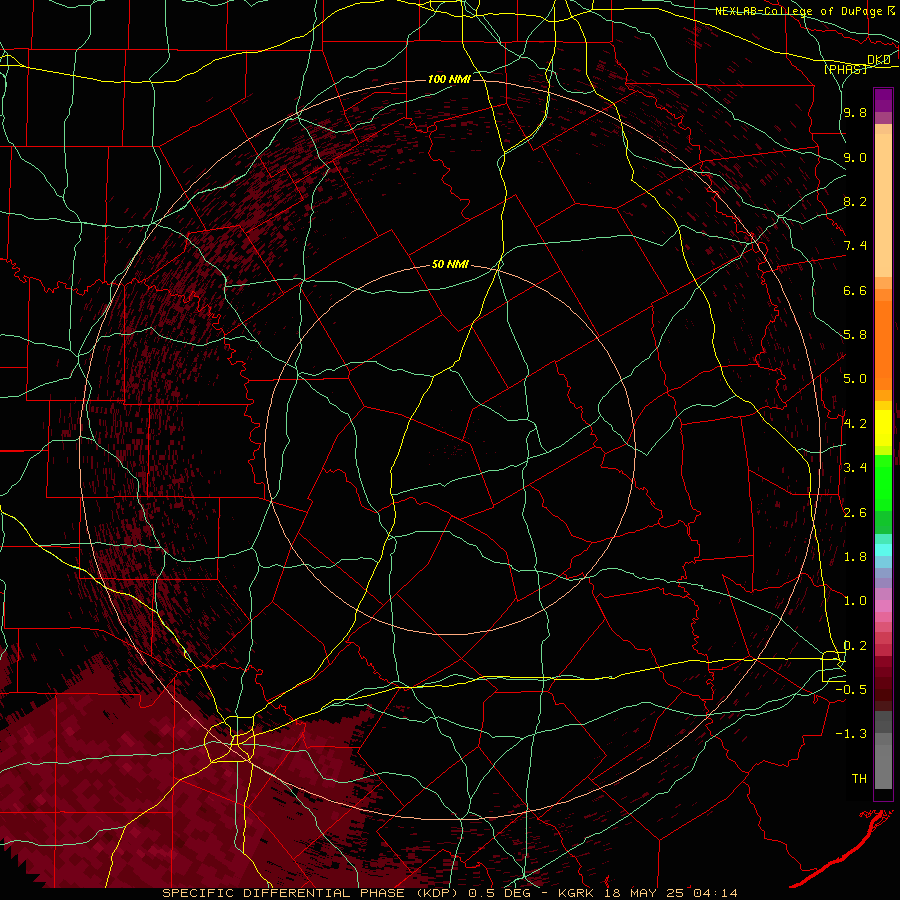Click the [PHAS] label above the color scale
The image size is (900, 900).
point(845,69)
